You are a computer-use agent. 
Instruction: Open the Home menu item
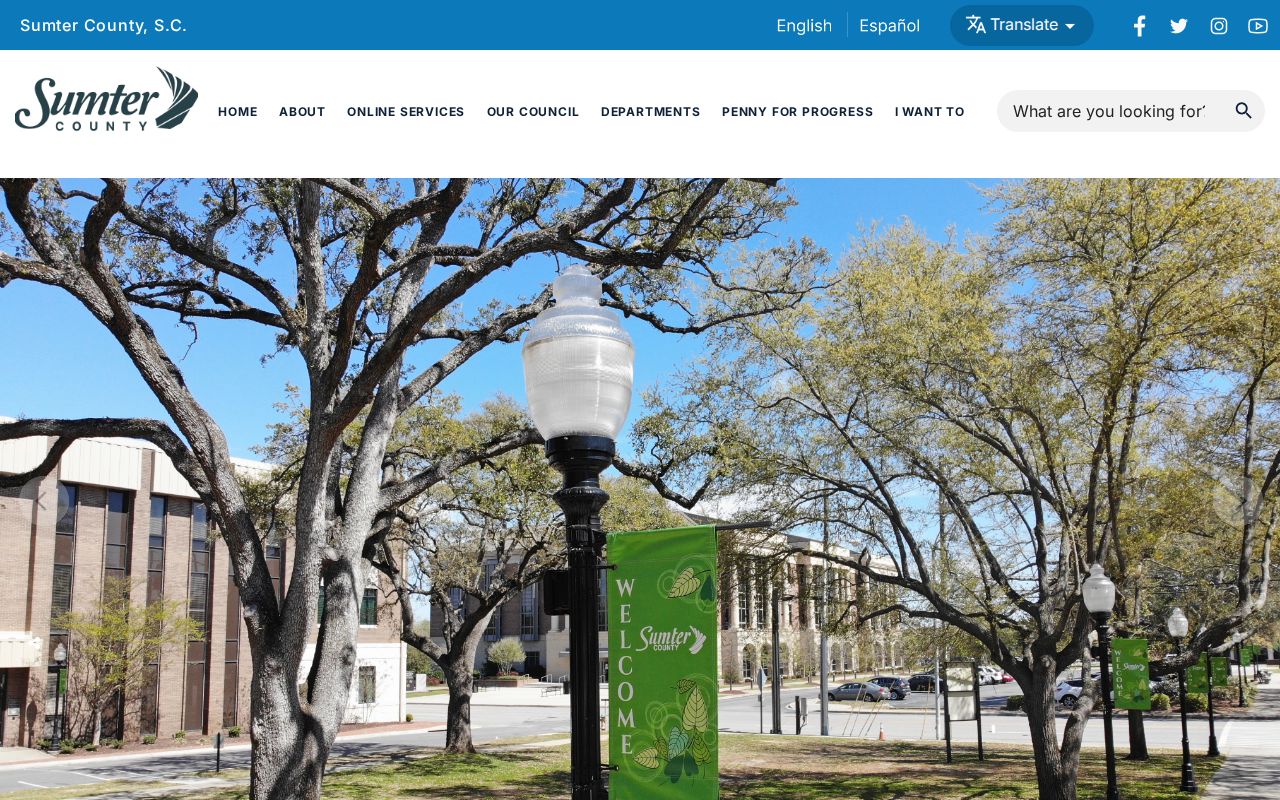point(238,112)
